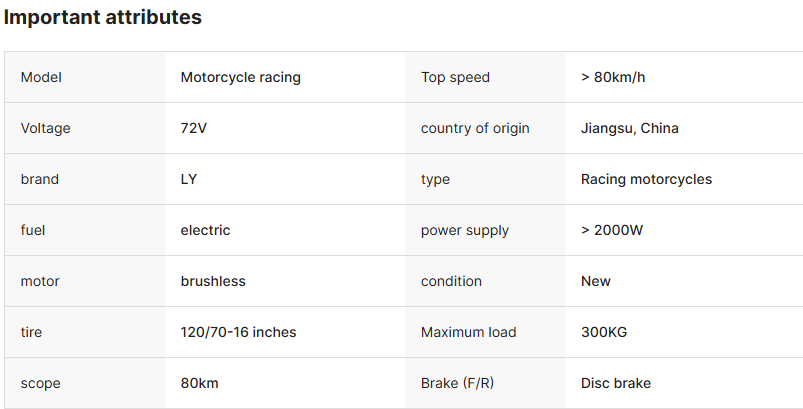Click the 'brushless' motor value
The image size is (803, 409).
(212, 281)
